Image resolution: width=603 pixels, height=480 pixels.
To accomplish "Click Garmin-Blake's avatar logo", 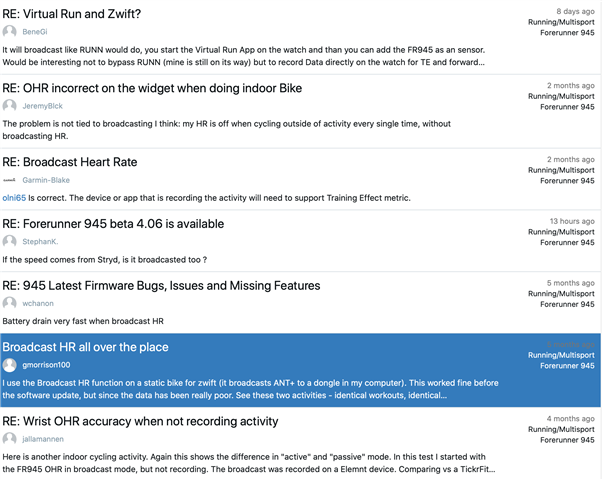I will [x=10, y=180].
